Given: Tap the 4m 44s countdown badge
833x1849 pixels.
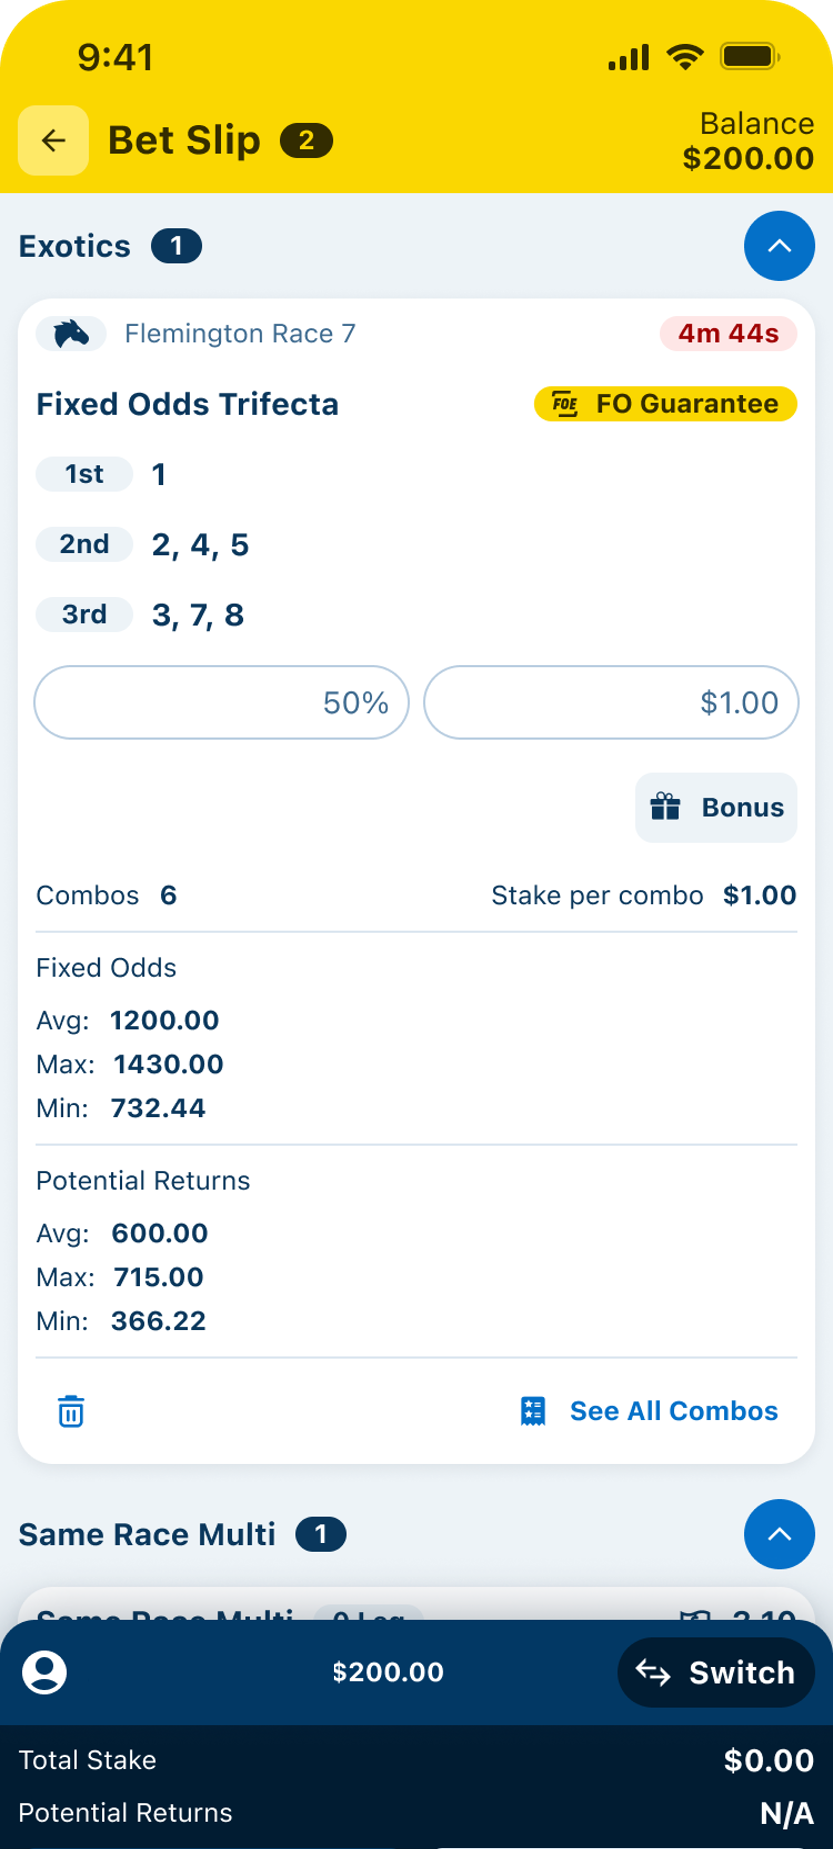Looking at the screenshot, I should tap(728, 334).
